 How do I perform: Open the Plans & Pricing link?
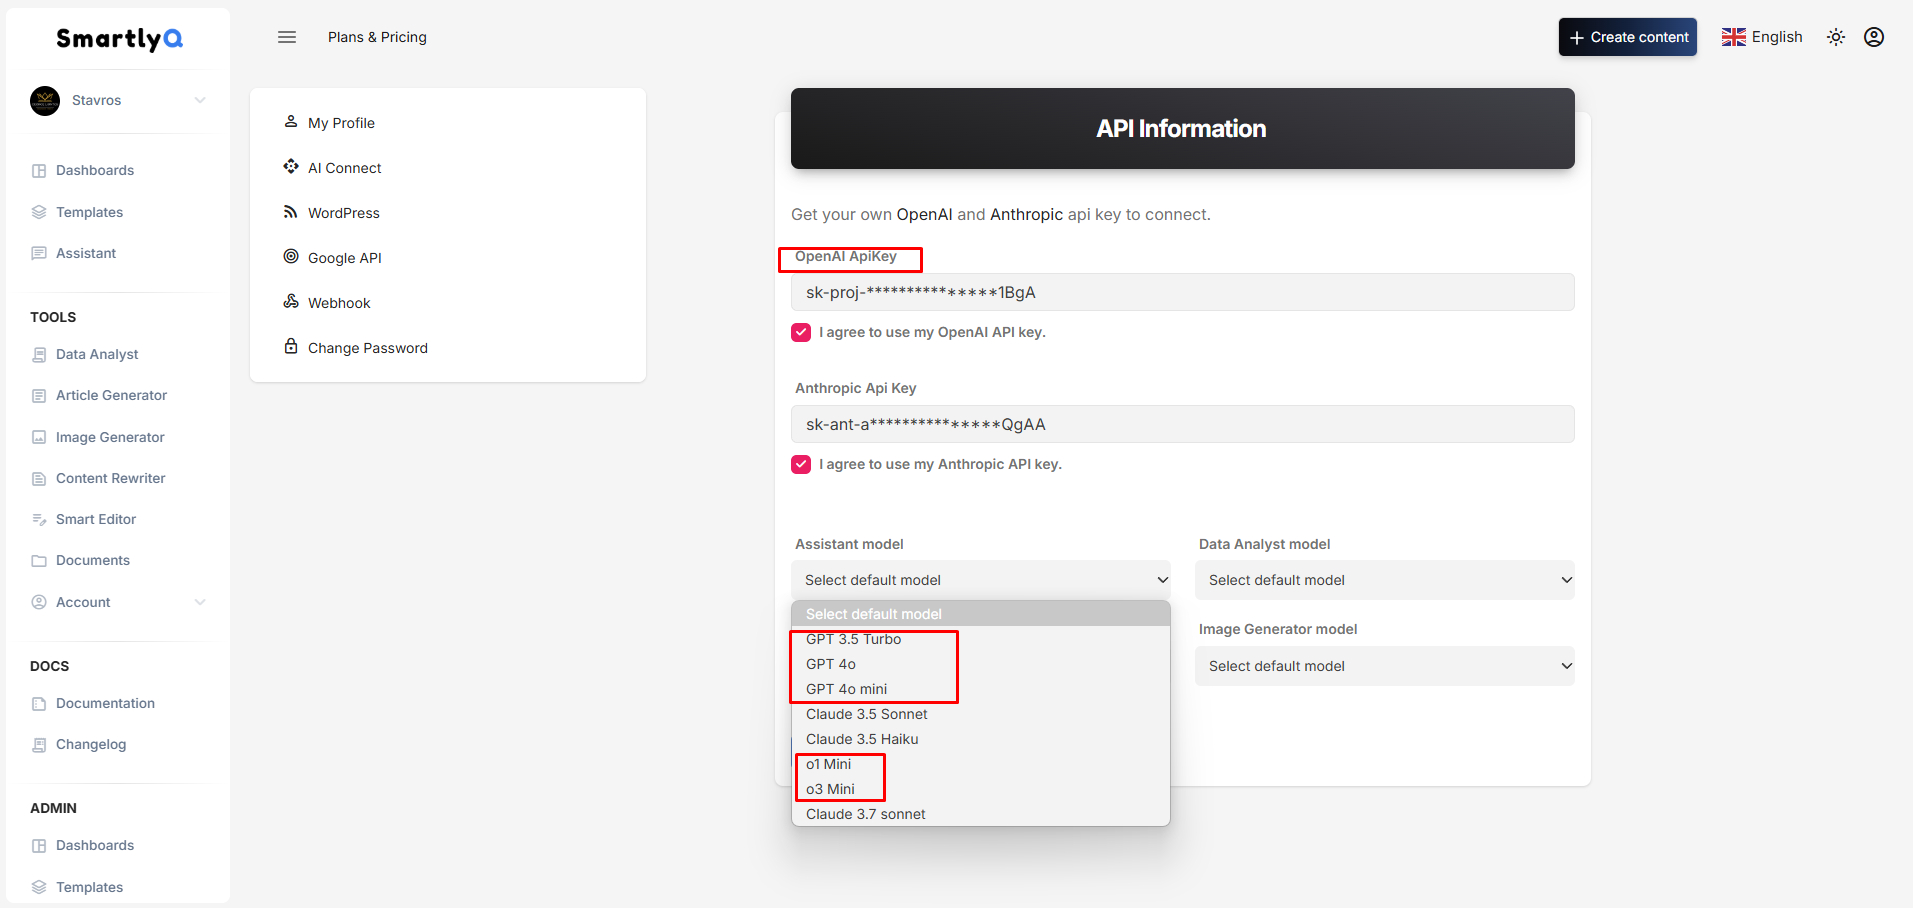(x=377, y=37)
